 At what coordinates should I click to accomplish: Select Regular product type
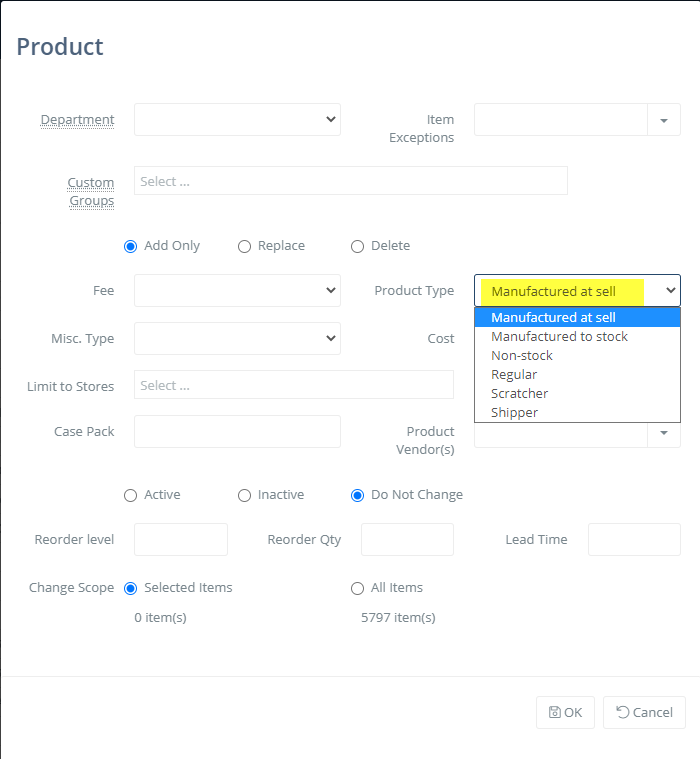pyautogui.click(x=578, y=375)
